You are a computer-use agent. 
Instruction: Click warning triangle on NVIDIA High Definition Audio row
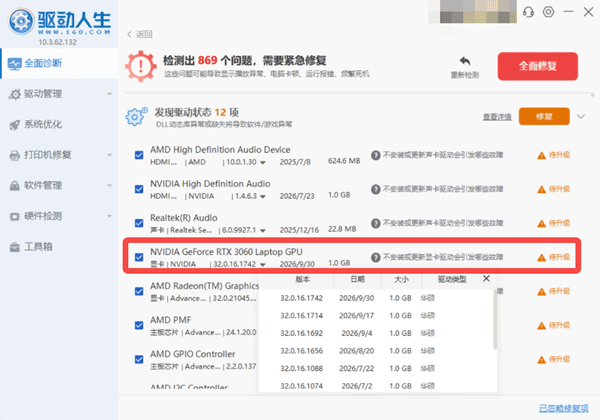tap(541, 189)
